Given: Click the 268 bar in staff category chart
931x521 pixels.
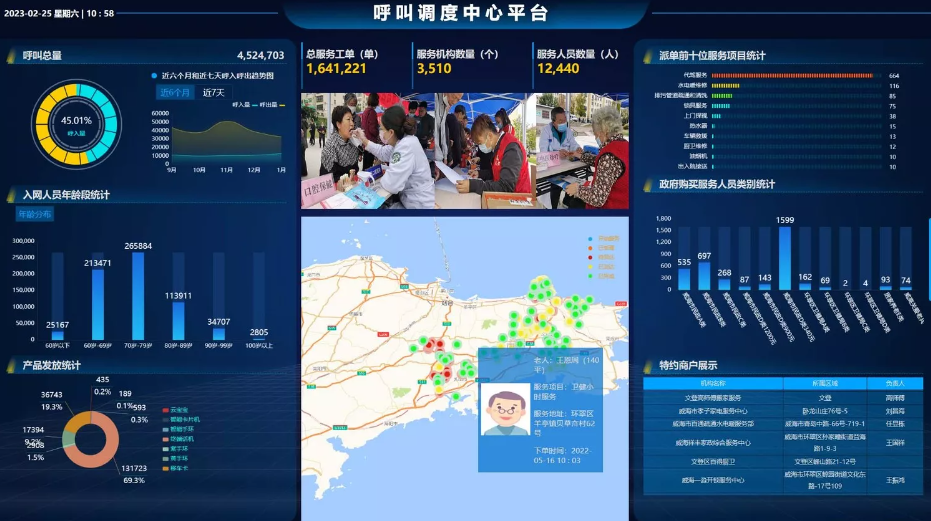Looking at the screenshot, I should (724, 285).
